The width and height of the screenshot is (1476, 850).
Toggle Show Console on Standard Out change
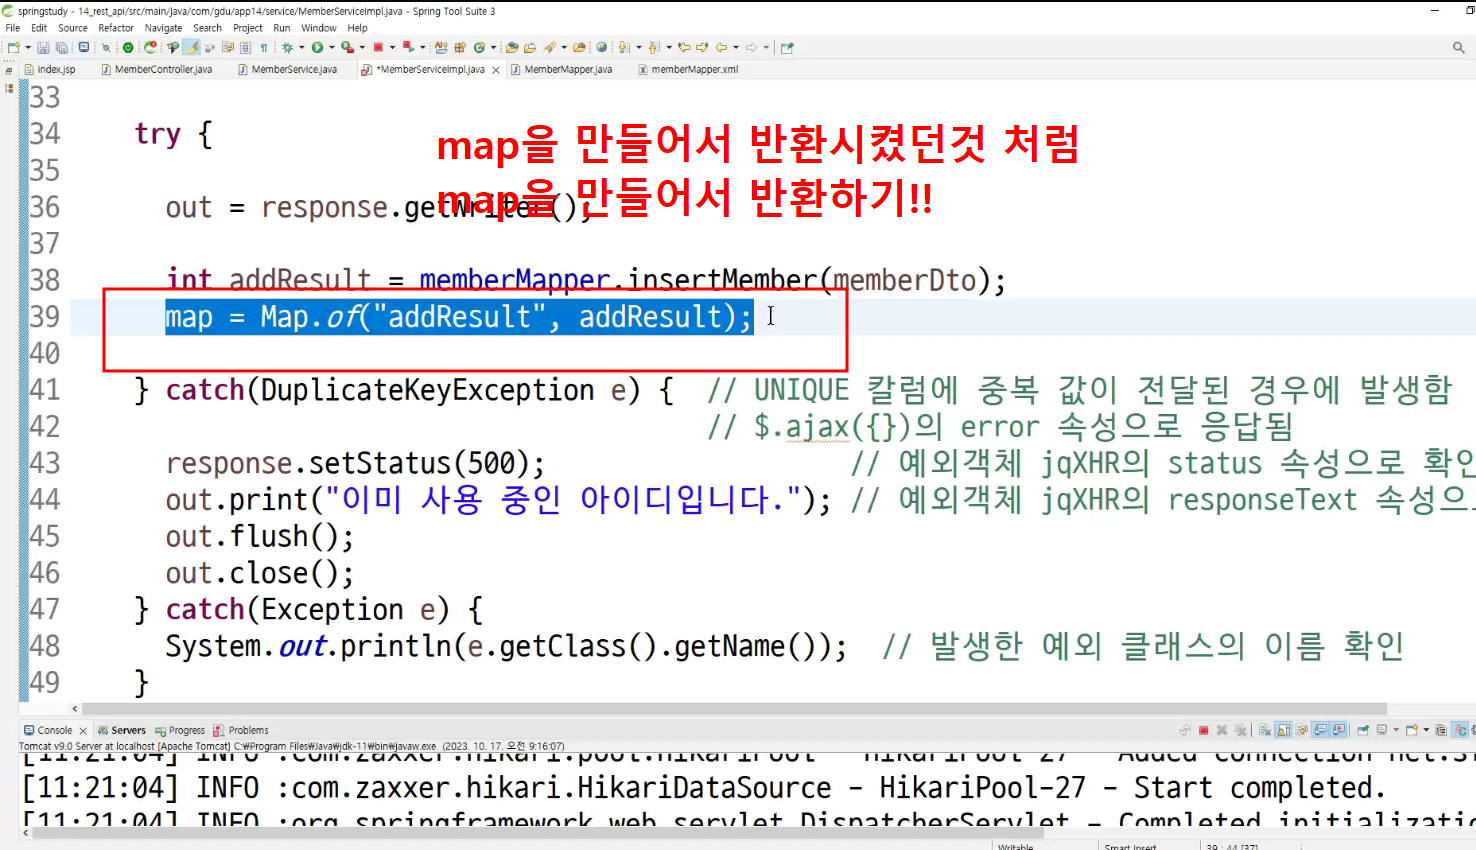click(x=1321, y=730)
